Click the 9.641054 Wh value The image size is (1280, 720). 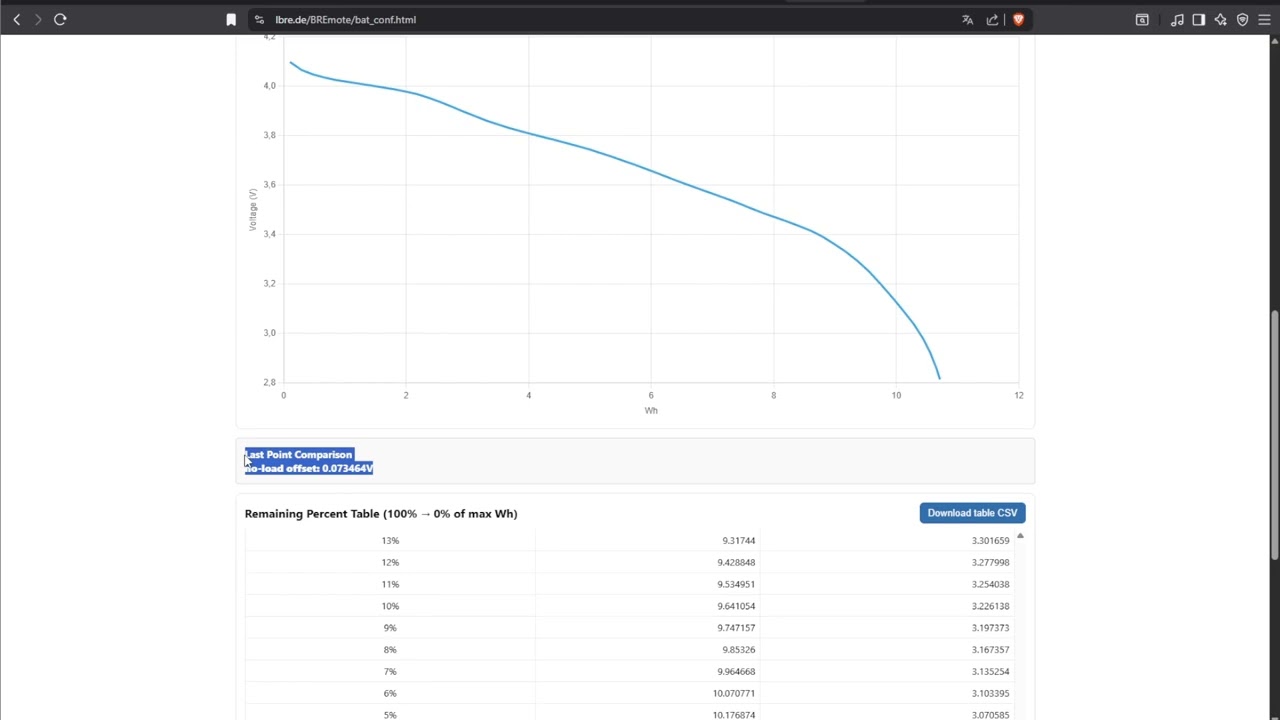coord(736,606)
